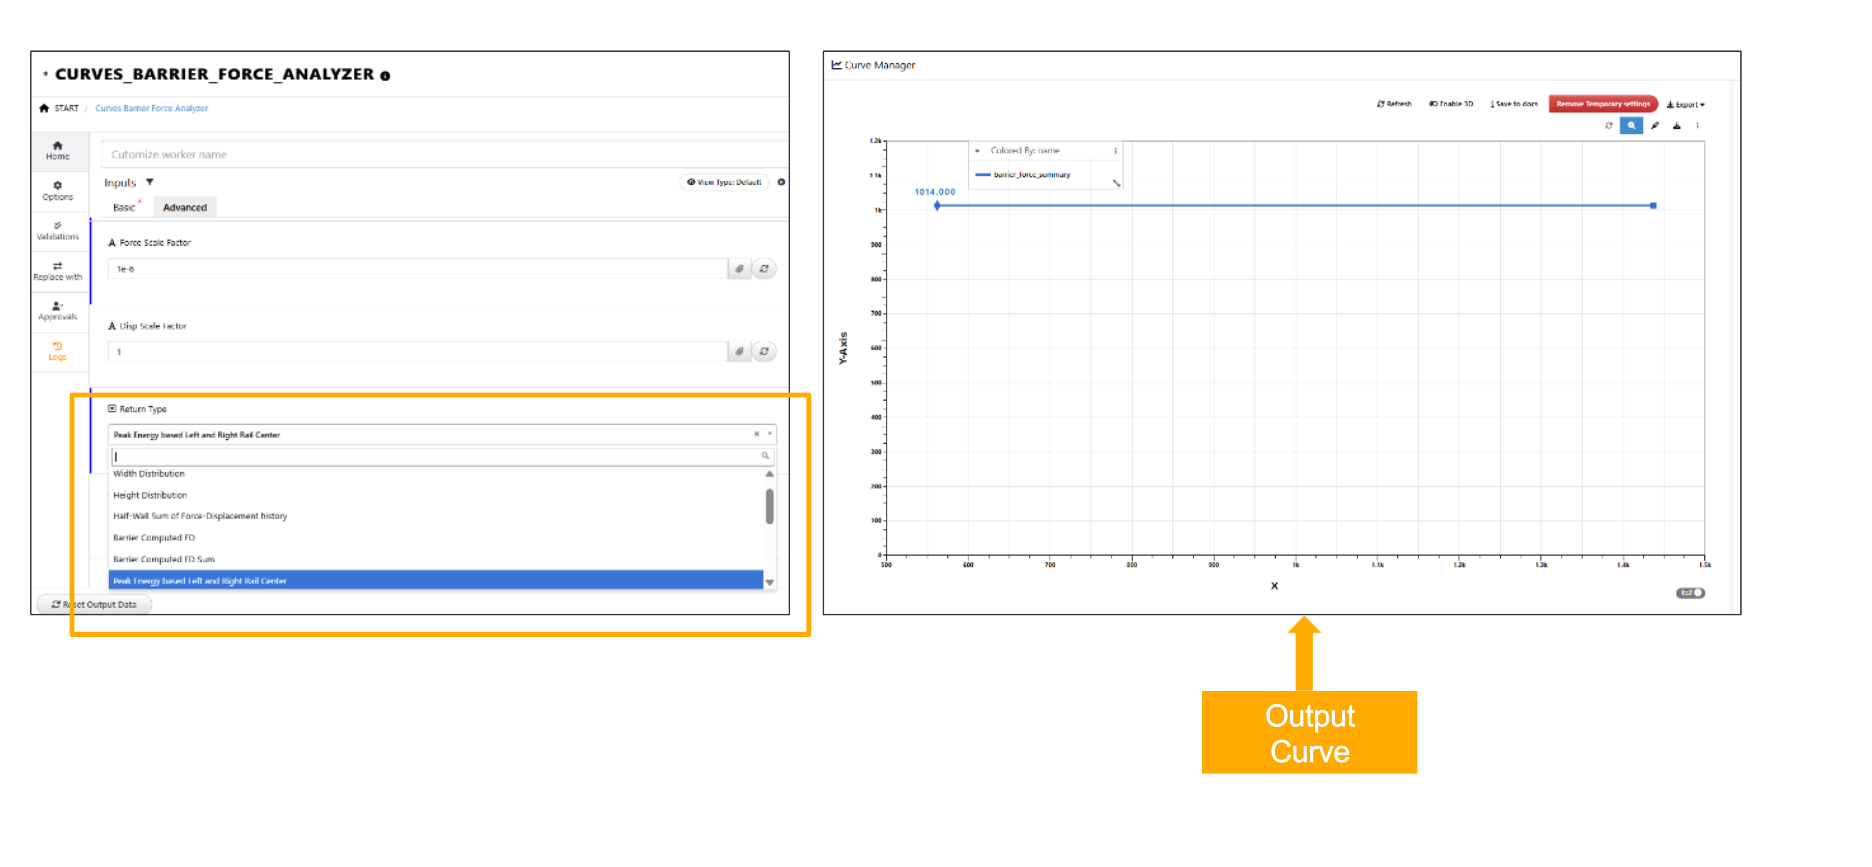Collapse the Inputs section arrow

pyautogui.click(x=150, y=182)
